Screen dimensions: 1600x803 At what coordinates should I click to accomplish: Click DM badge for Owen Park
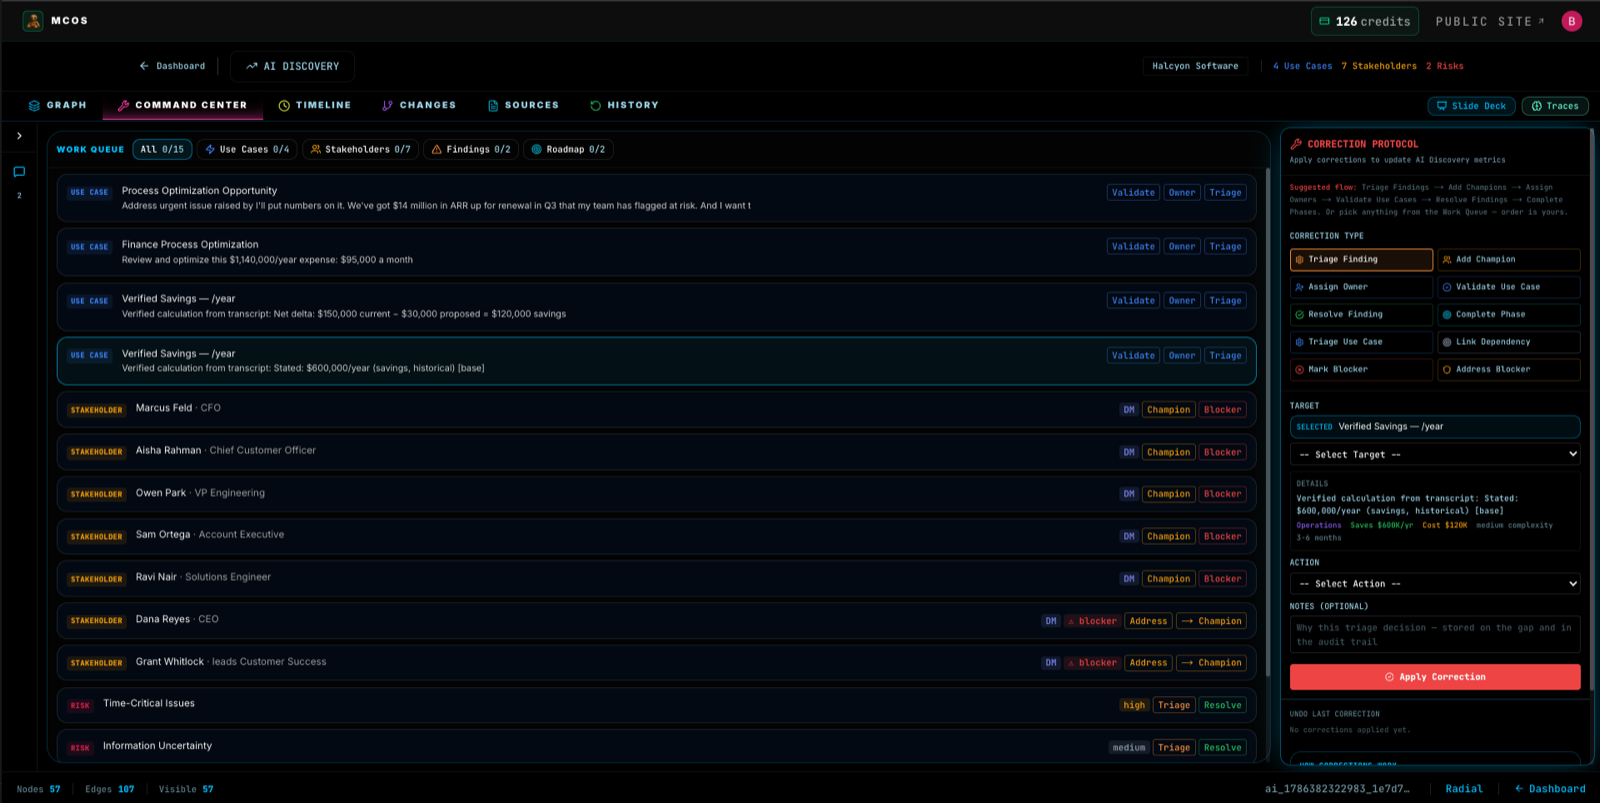(x=1128, y=494)
